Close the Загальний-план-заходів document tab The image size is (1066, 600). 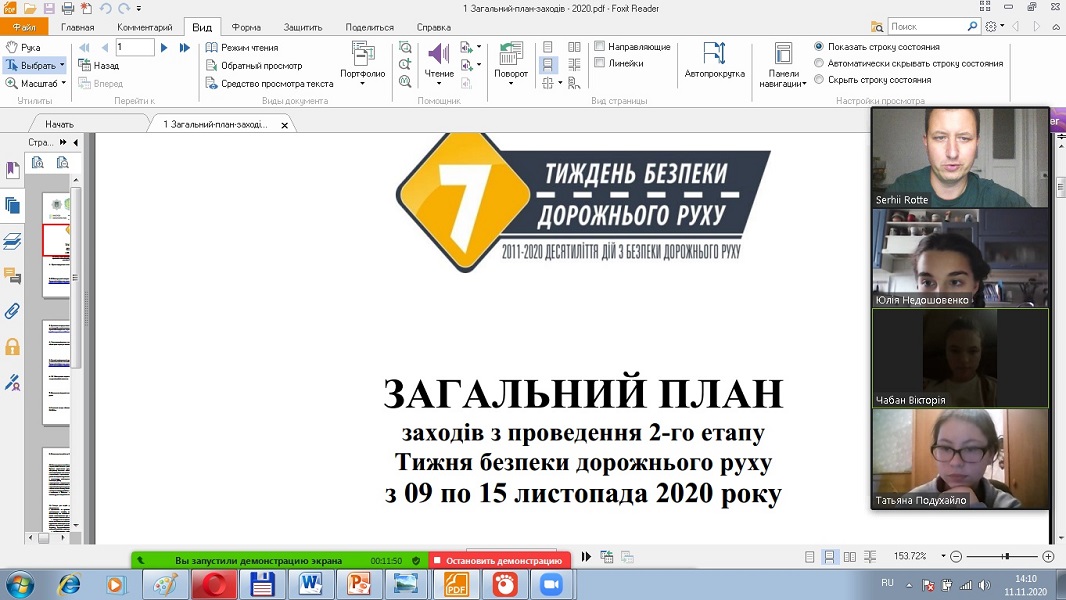pos(285,125)
